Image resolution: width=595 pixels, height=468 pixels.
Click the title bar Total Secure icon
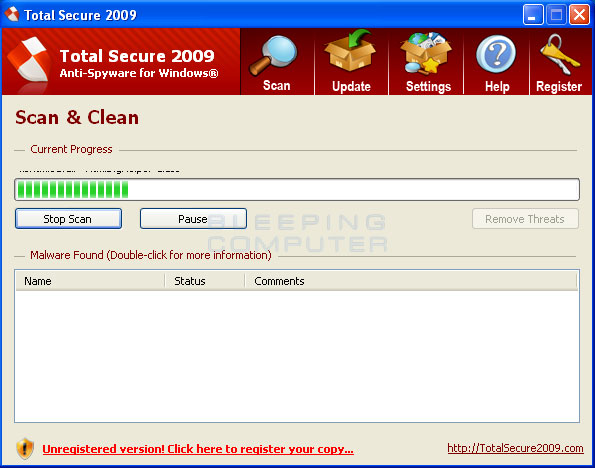click(x=12, y=14)
